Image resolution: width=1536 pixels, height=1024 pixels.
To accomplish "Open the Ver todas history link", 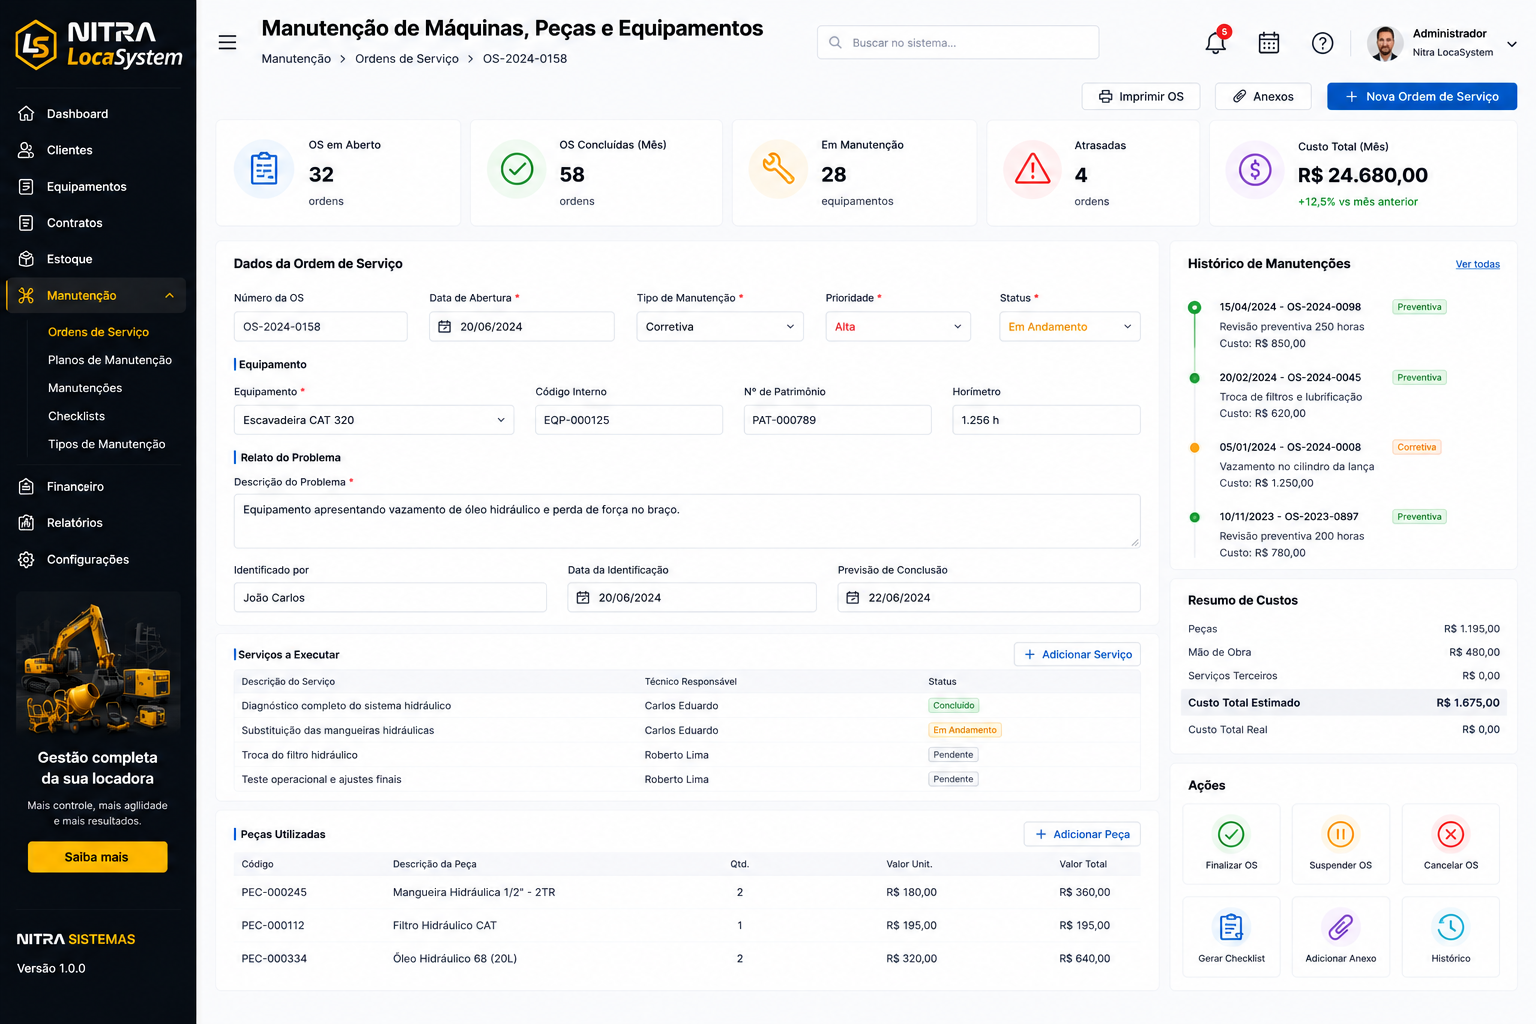I will point(1477,264).
